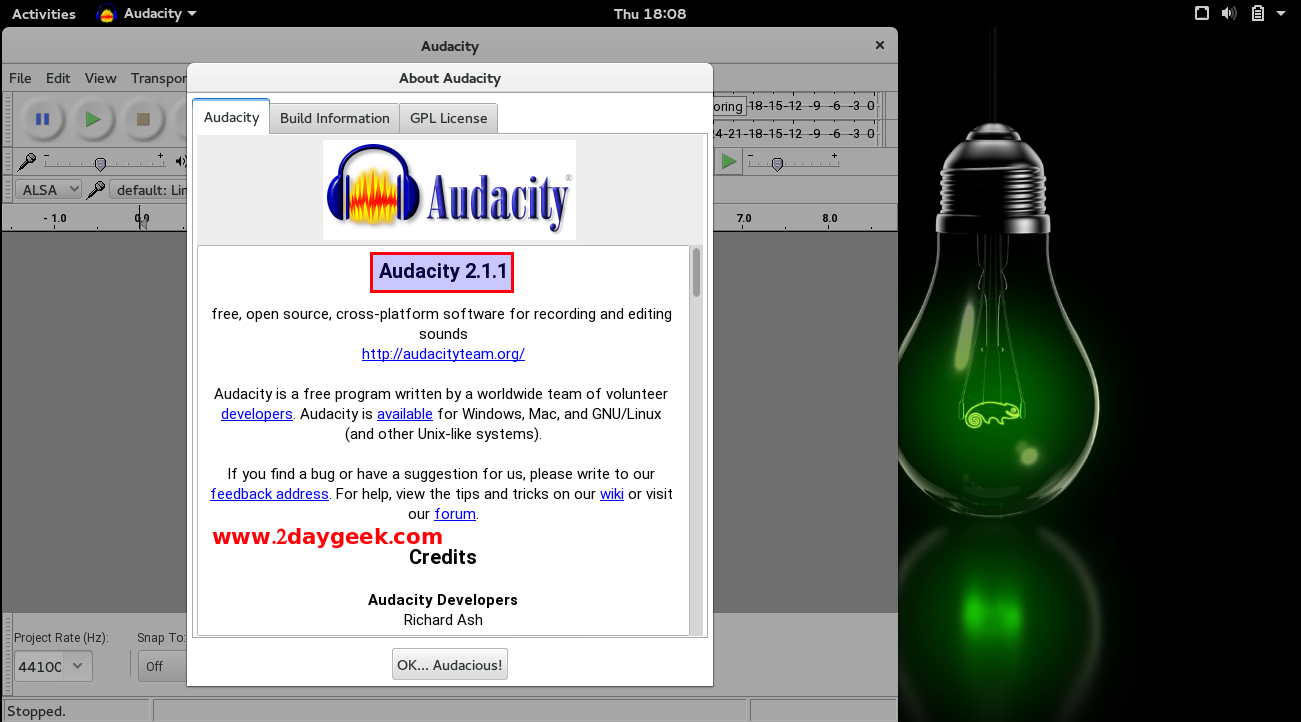Viewport: 1301px width, 722px height.
Task: Switch to the Build Information tab
Action: click(334, 118)
